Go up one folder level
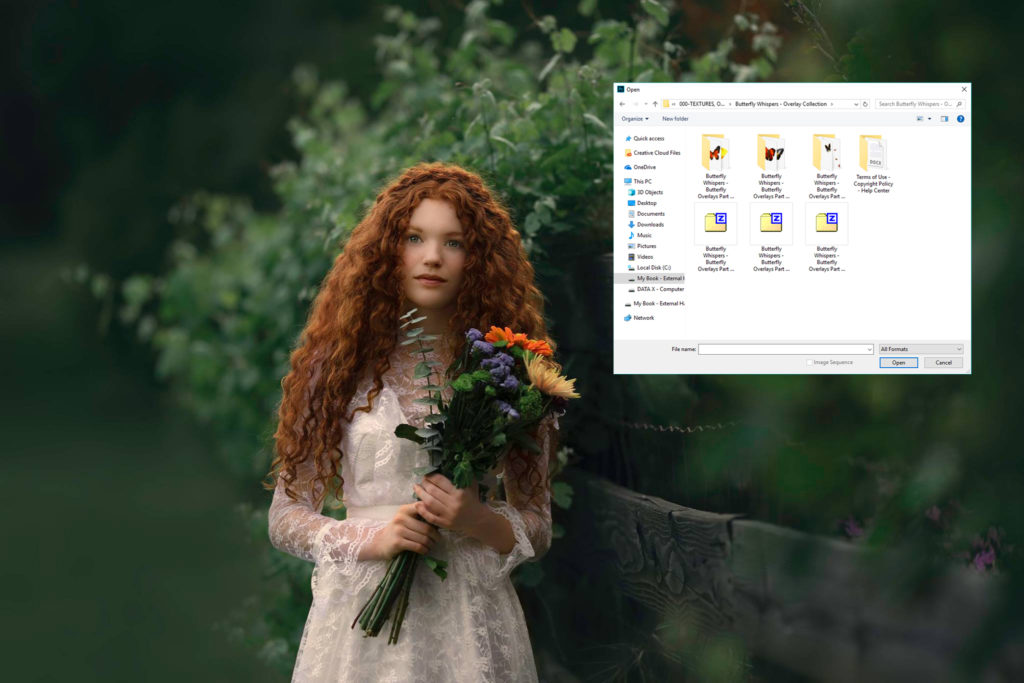This screenshot has width=1024, height=683. pyautogui.click(x=655, y=104)
